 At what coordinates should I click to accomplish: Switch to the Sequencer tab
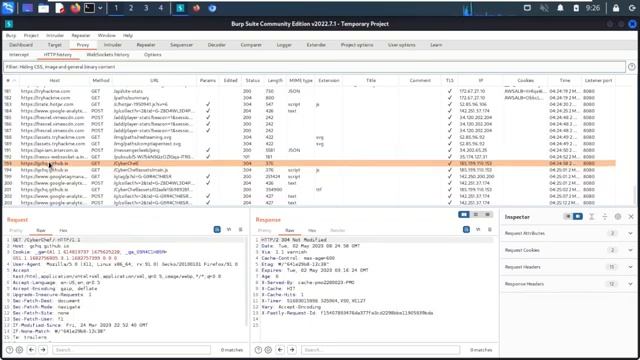pyautogui.click(x=181, y=45)
